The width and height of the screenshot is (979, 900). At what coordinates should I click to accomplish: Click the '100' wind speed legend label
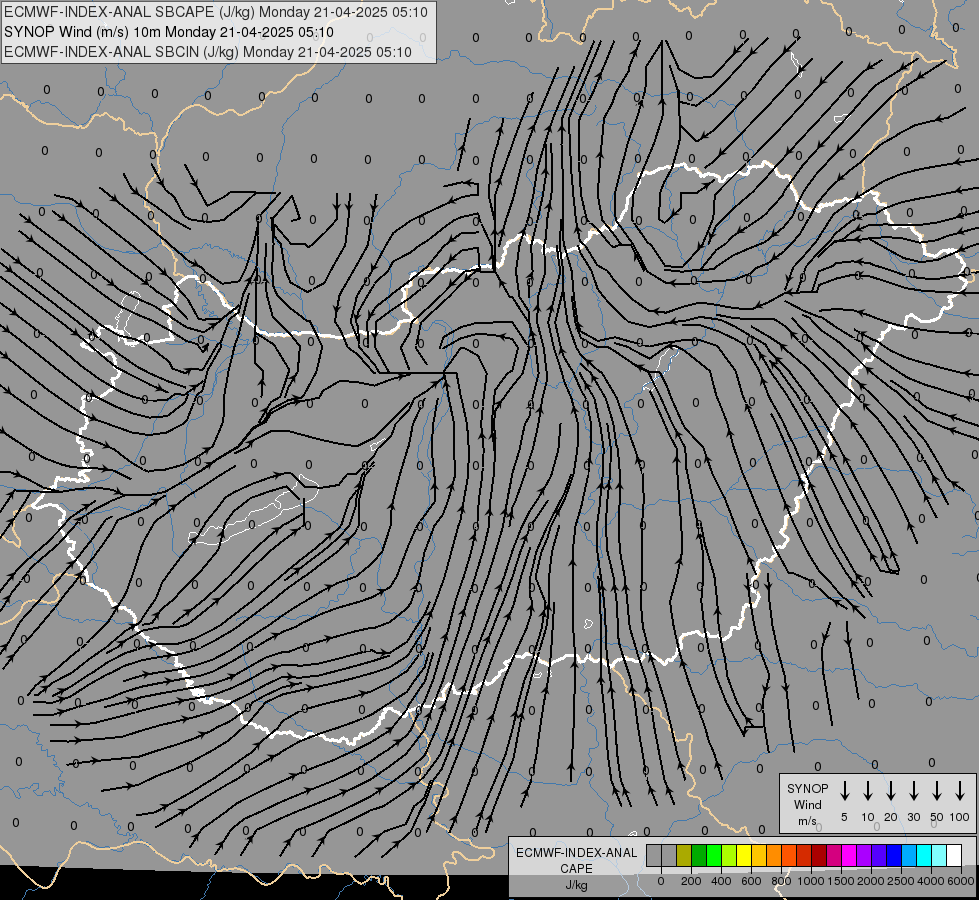[x=960, y=817]
